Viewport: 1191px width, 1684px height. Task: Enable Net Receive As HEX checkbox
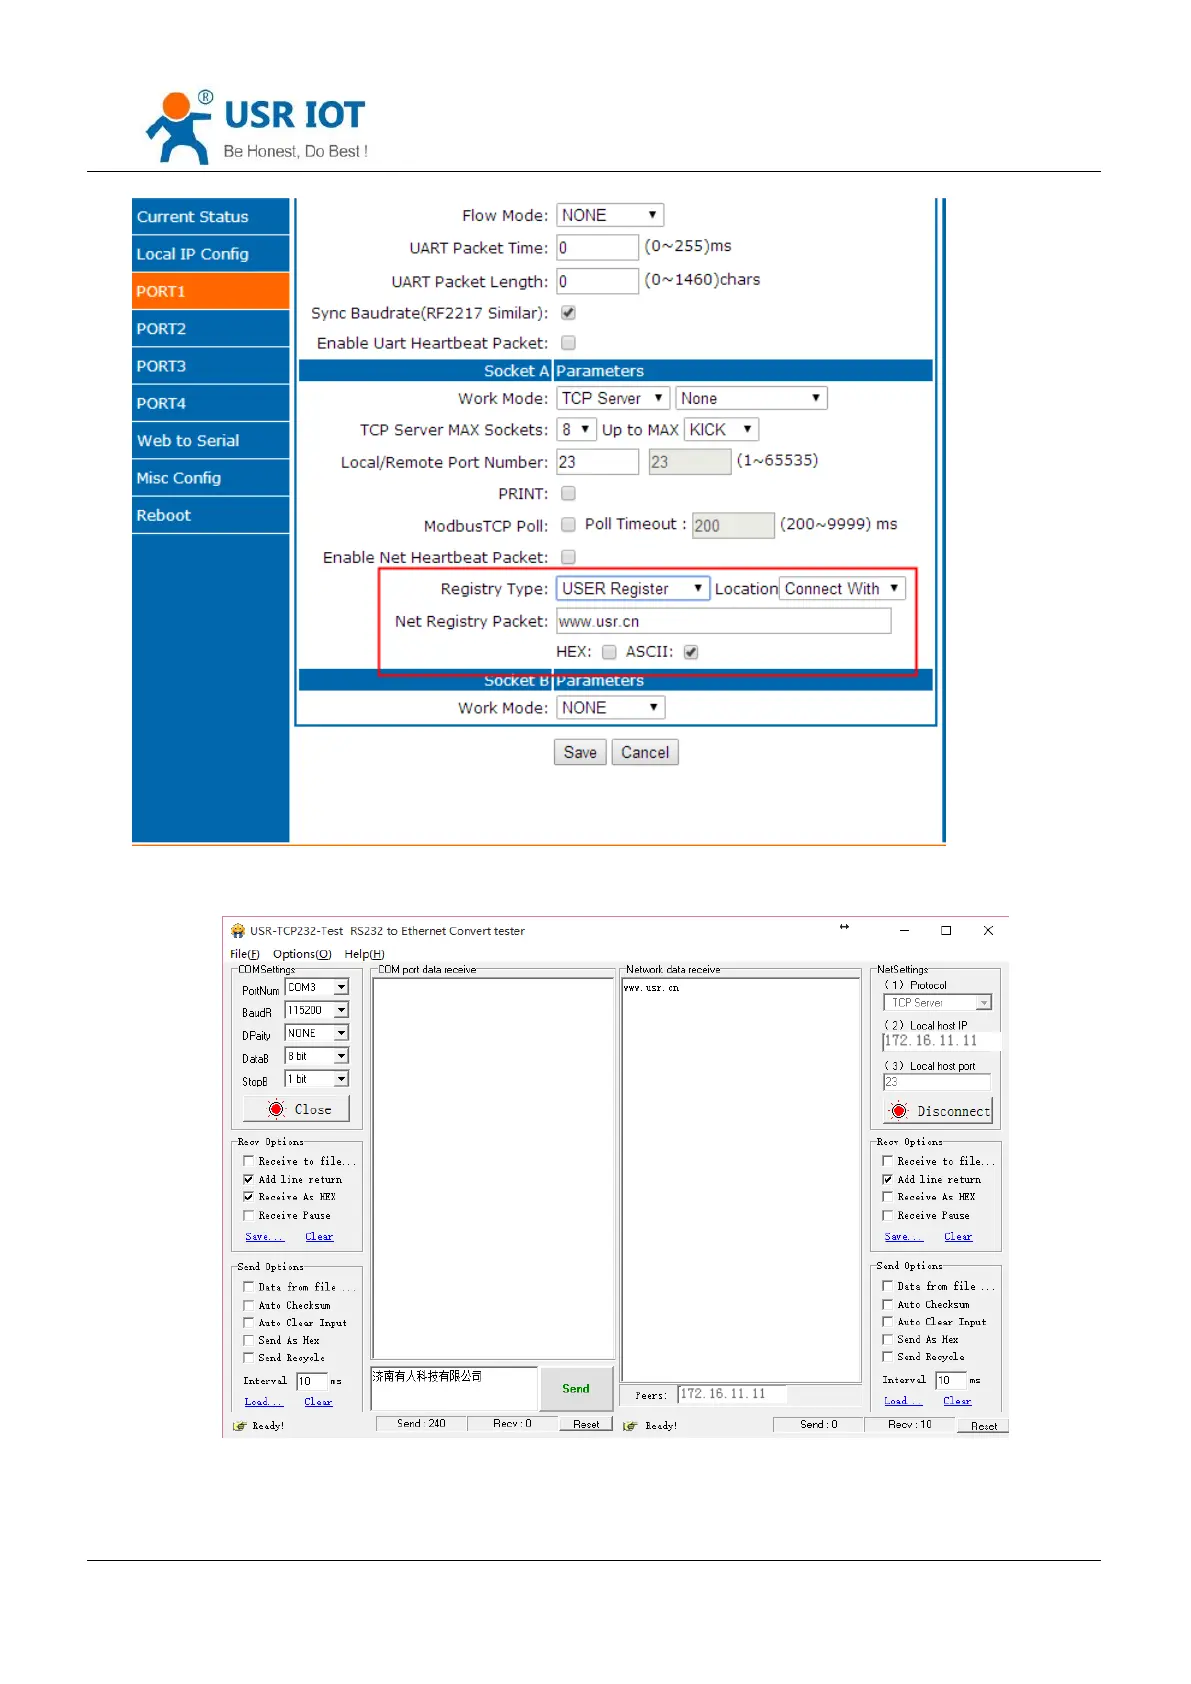(887, 1197)
